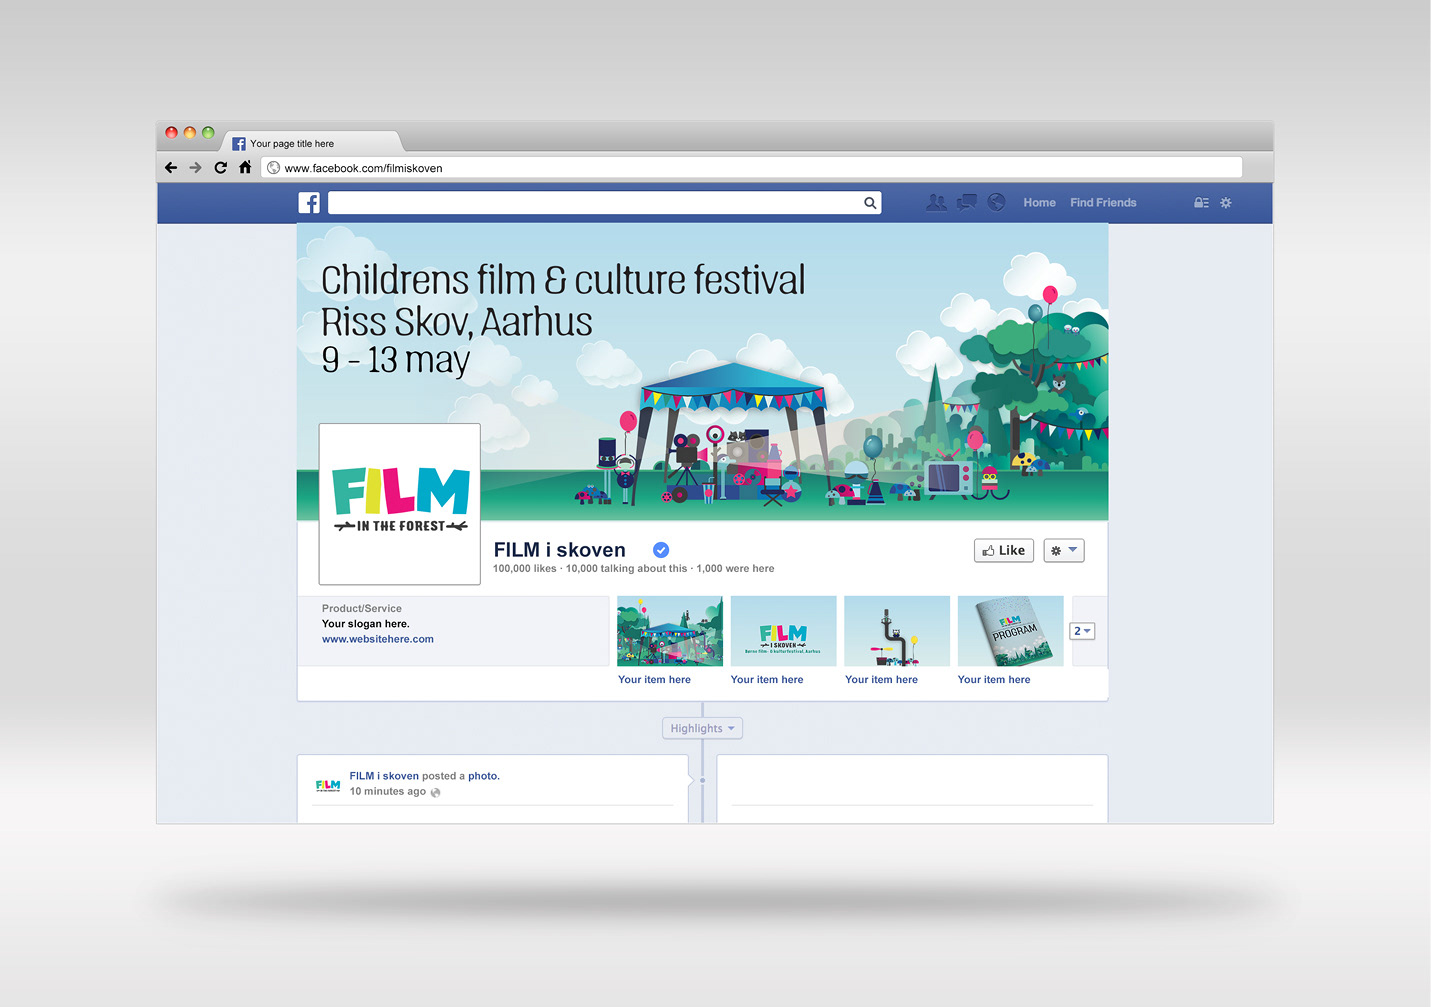
Task: Click Home in Facebook navigation
Action: (1039, 202)
